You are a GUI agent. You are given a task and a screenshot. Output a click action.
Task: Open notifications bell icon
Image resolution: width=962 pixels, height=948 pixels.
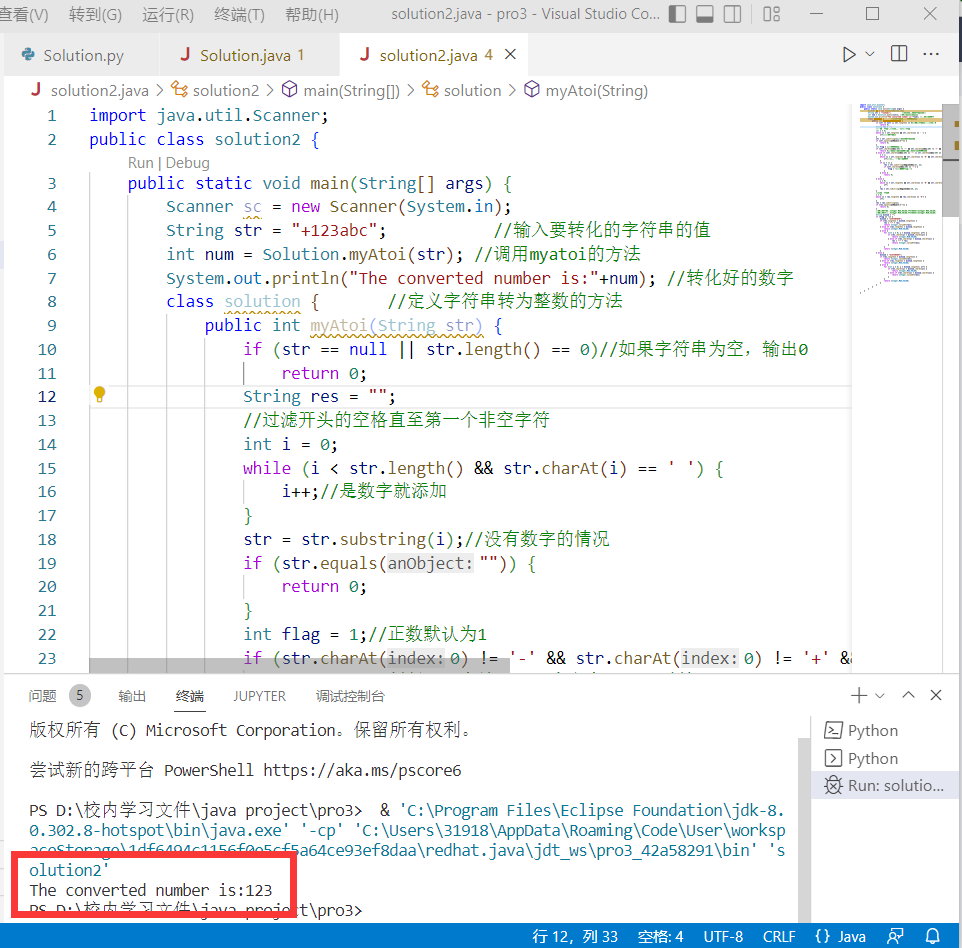coord(933,936)
